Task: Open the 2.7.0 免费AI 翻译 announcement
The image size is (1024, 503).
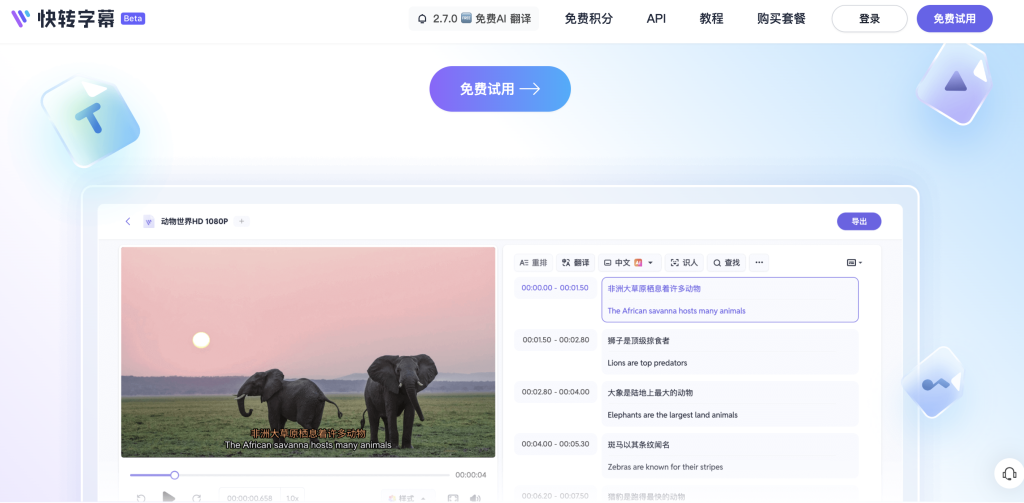Action: click(x=473, y=19)
